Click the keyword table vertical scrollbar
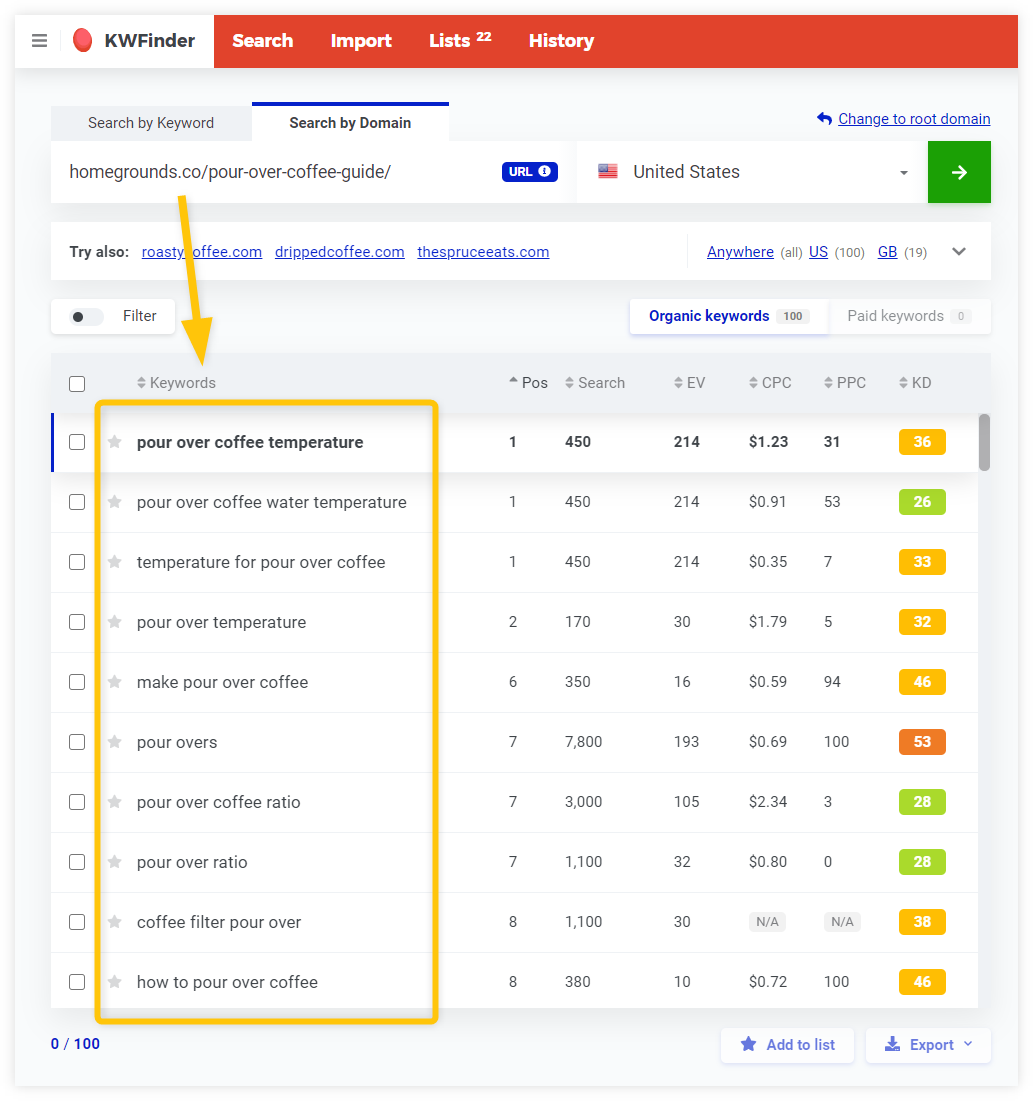 [x=984, y=442]
